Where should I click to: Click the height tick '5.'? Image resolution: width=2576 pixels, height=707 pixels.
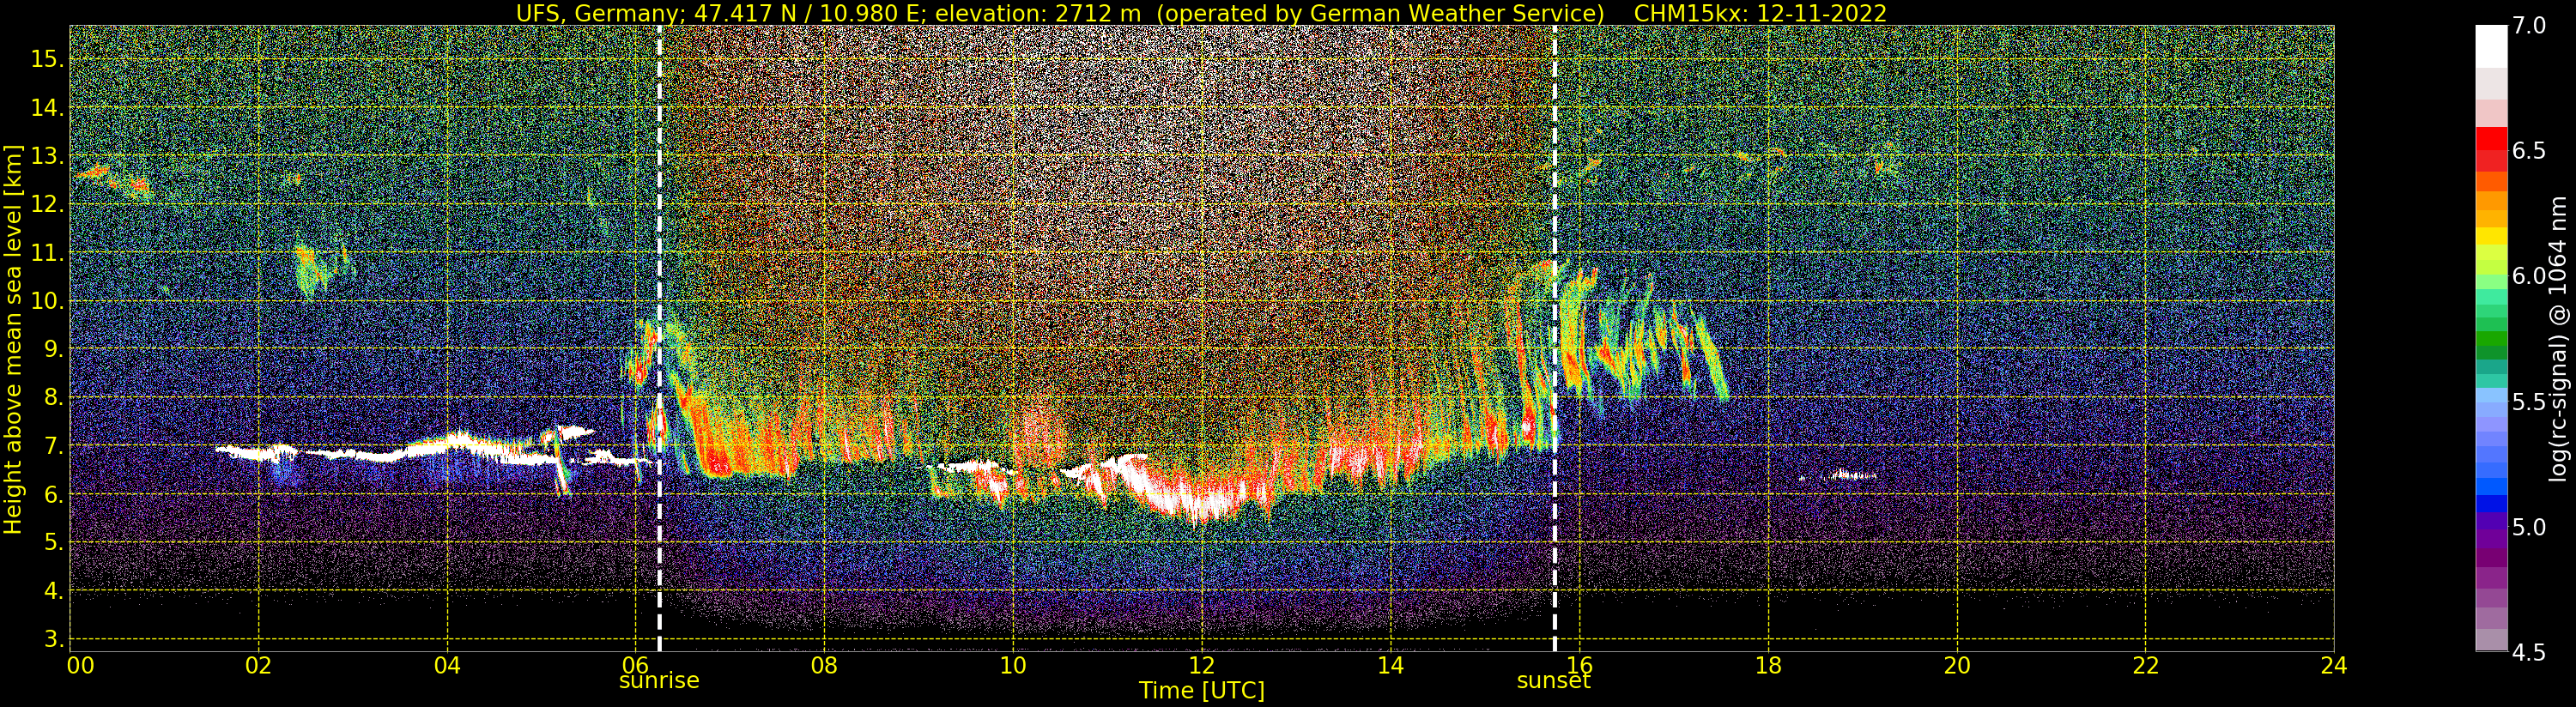[x=55, y=543]
